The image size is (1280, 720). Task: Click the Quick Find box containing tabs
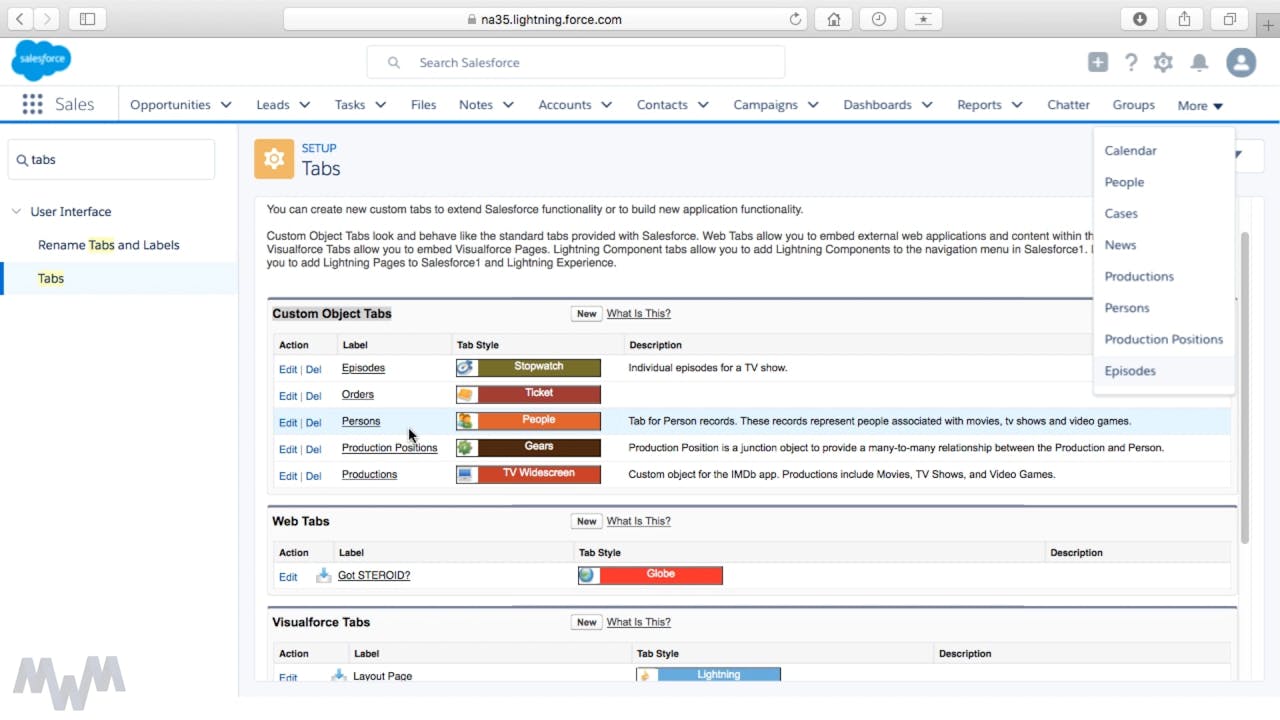tap(111, 159)
